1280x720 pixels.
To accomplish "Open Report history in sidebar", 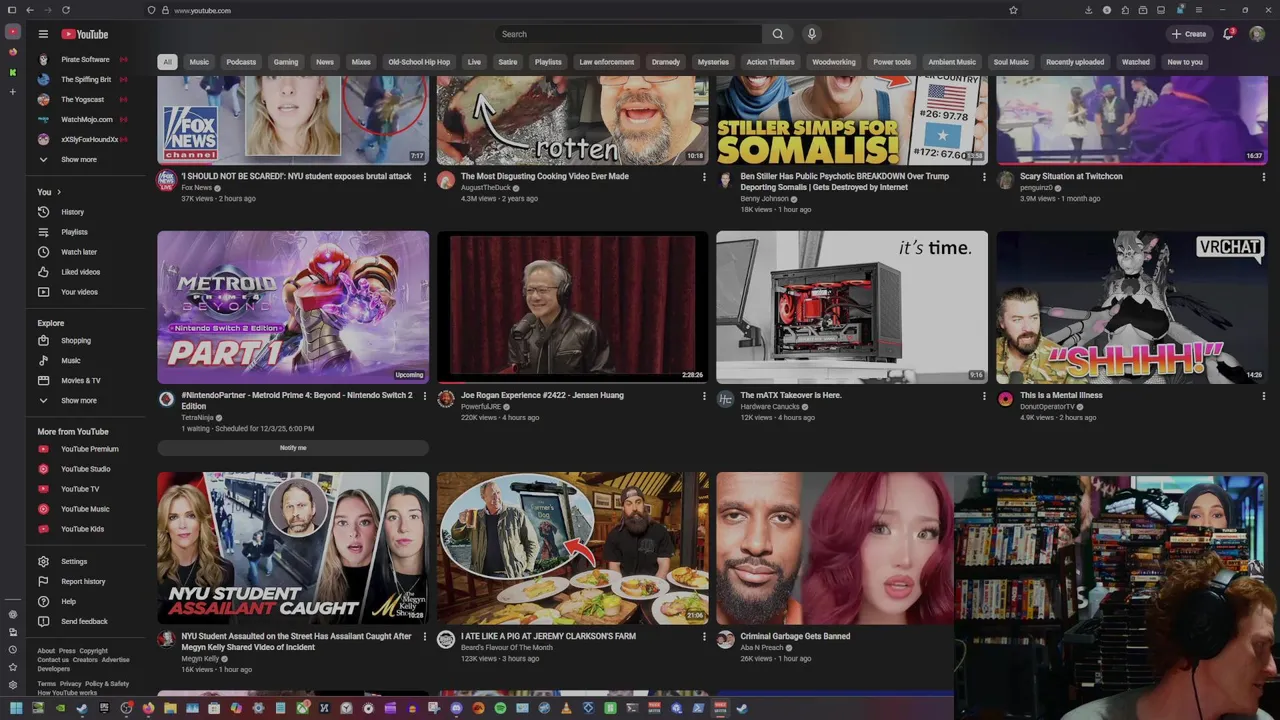I will pos(84,582).
